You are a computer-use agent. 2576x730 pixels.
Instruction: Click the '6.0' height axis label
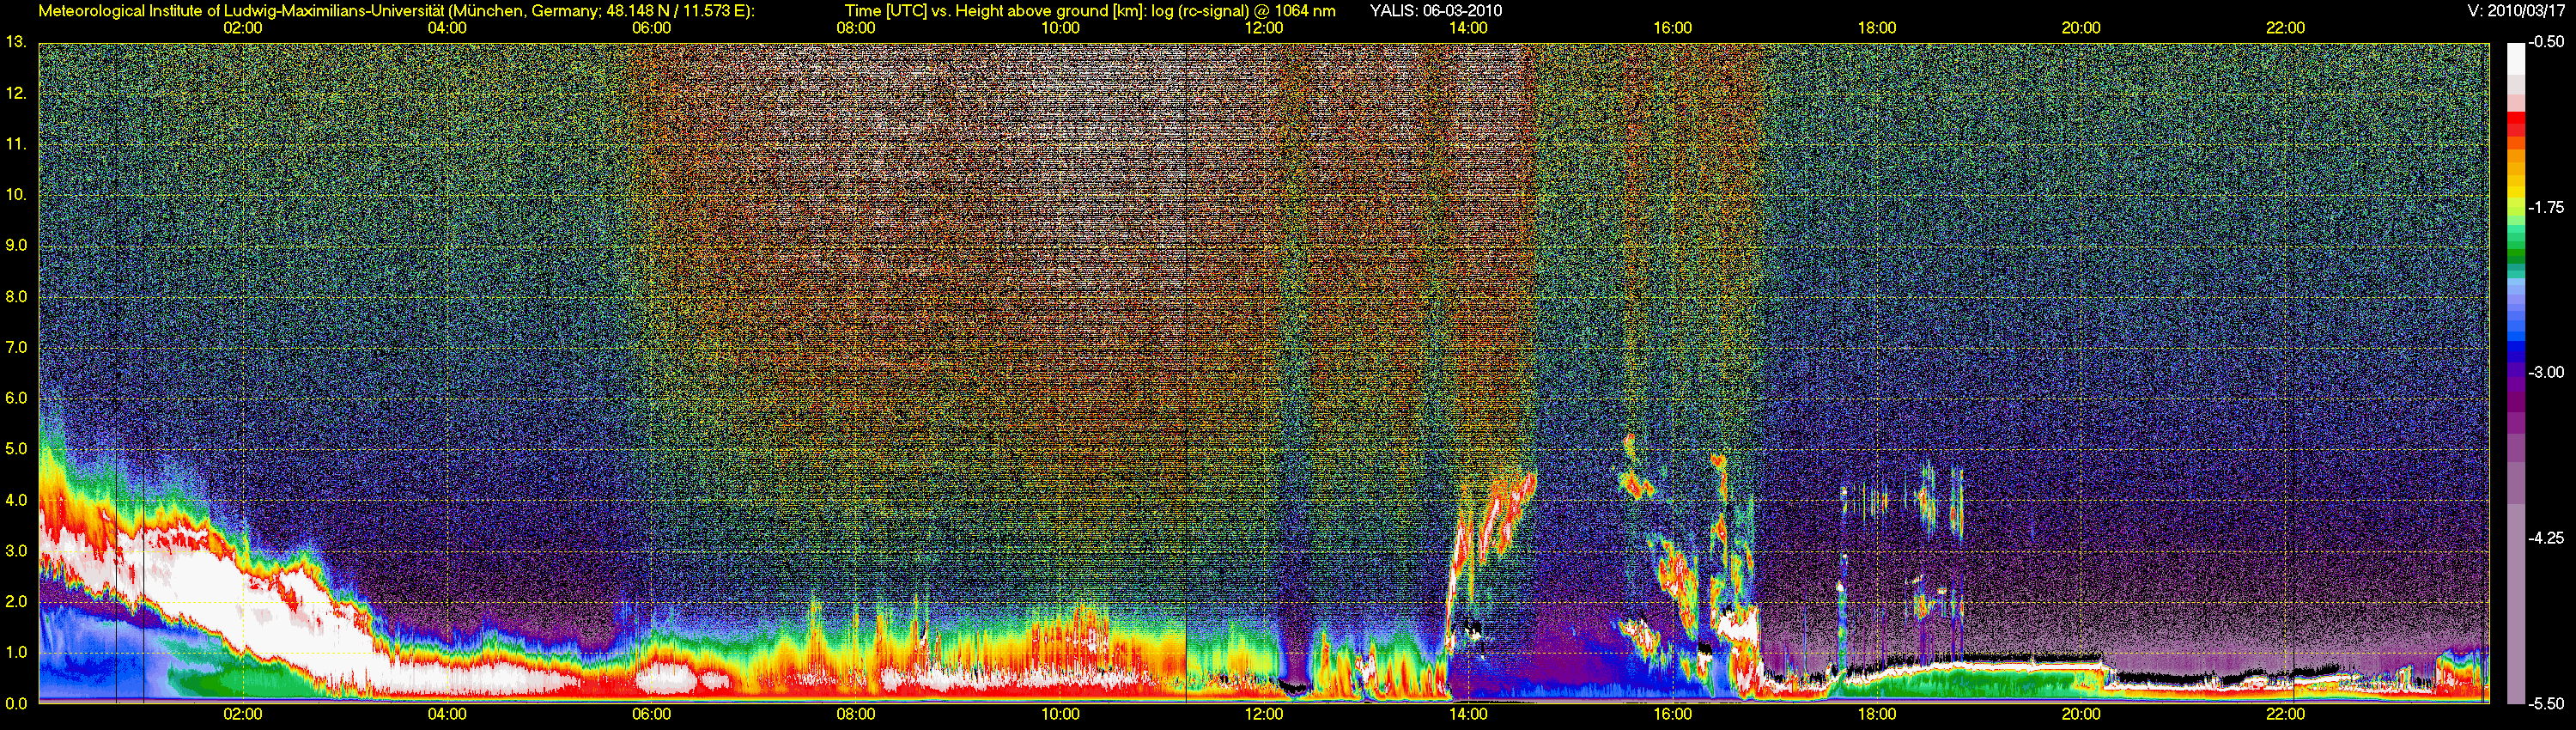pyautogui.click(x=16, y=398)
